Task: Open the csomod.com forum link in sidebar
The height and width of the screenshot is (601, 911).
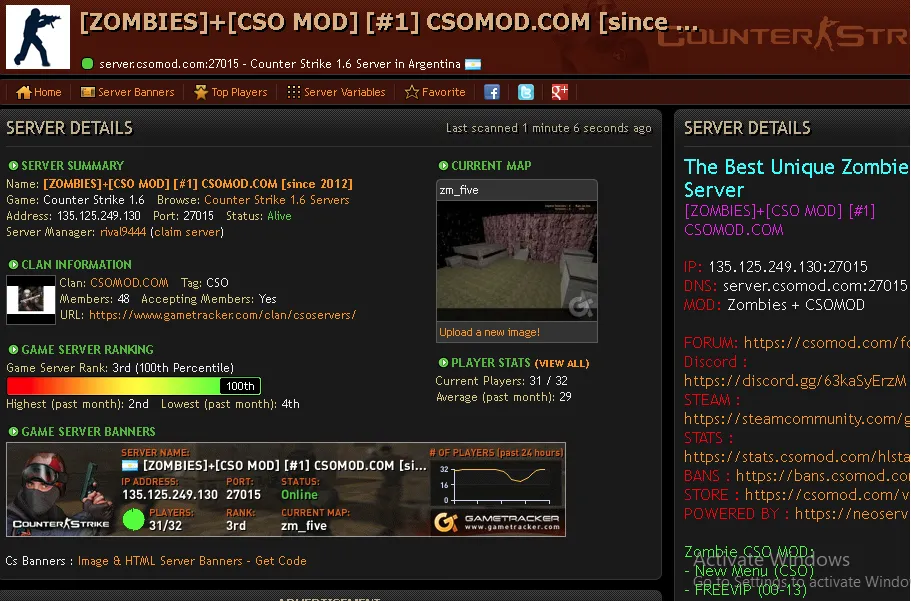Action: [x=827, y=343]
